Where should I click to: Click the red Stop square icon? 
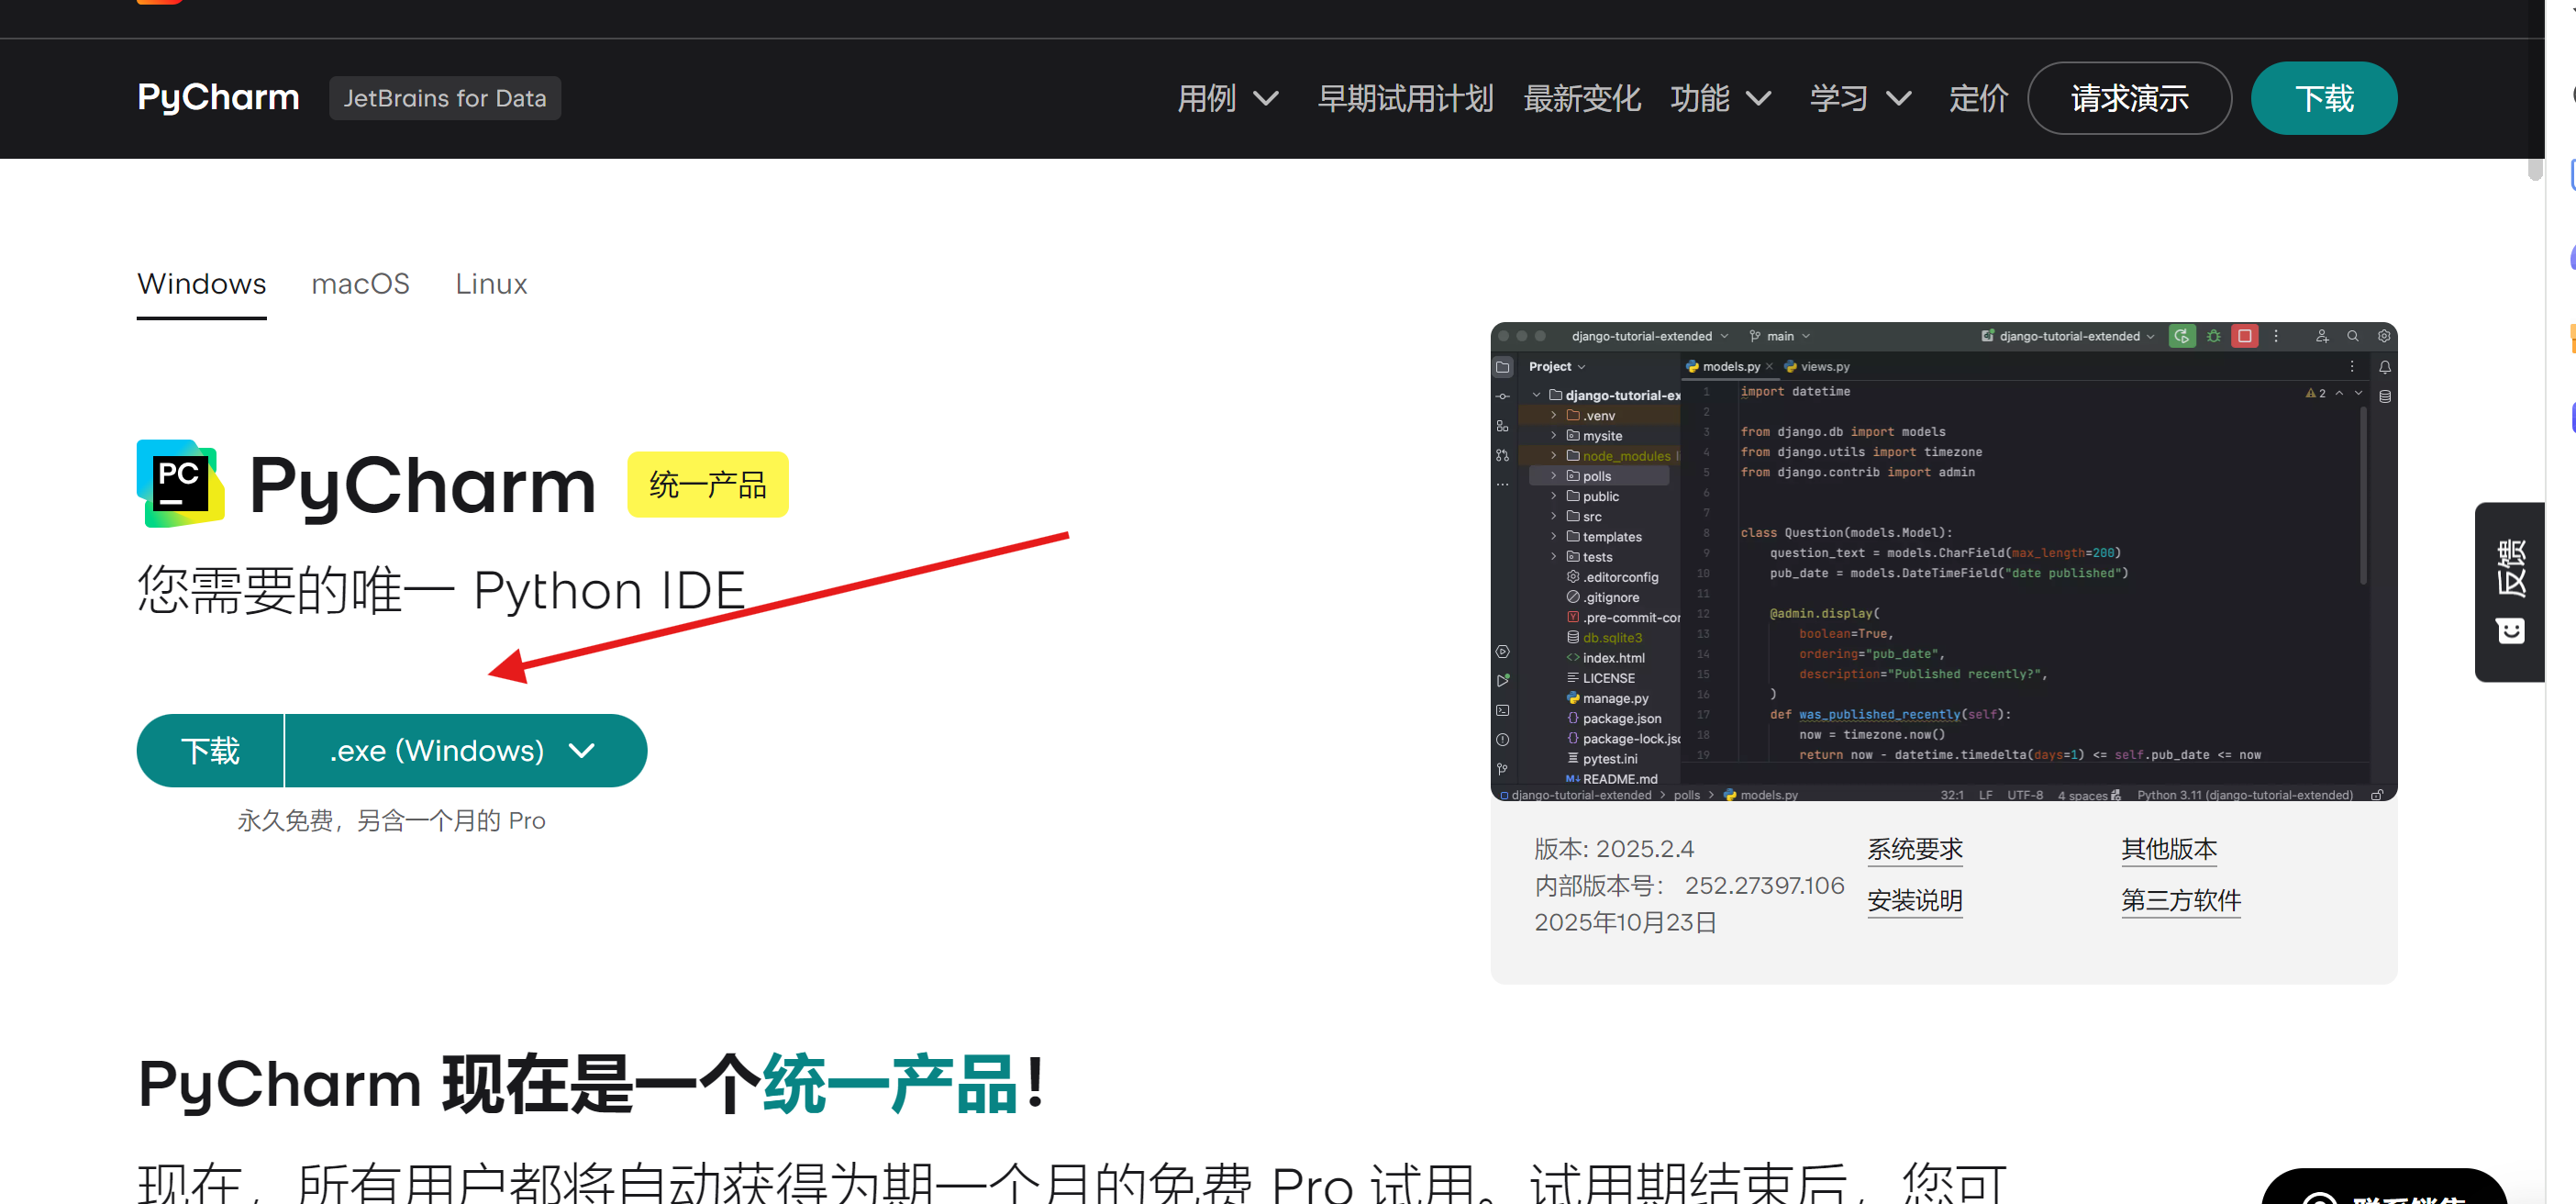coord(2244,336)
